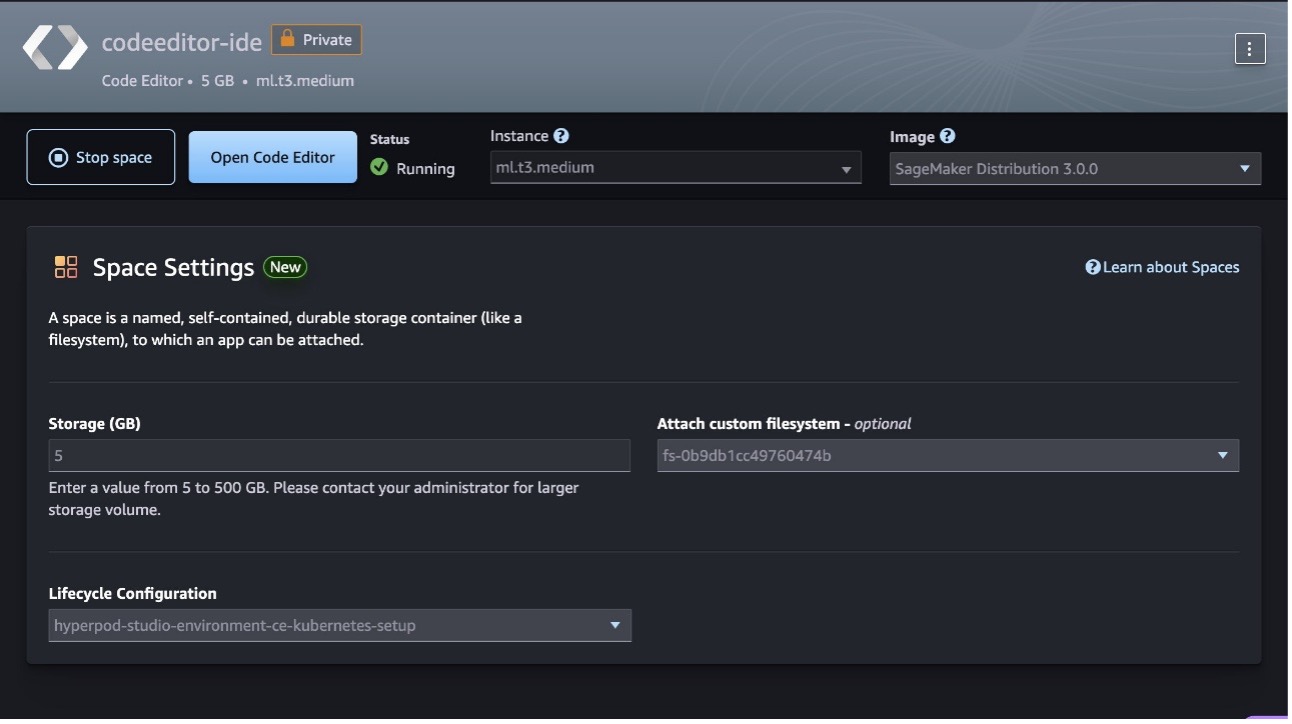Click the green Running status checkmark icon
The image size is (1292, 724).
coord(379,167)
